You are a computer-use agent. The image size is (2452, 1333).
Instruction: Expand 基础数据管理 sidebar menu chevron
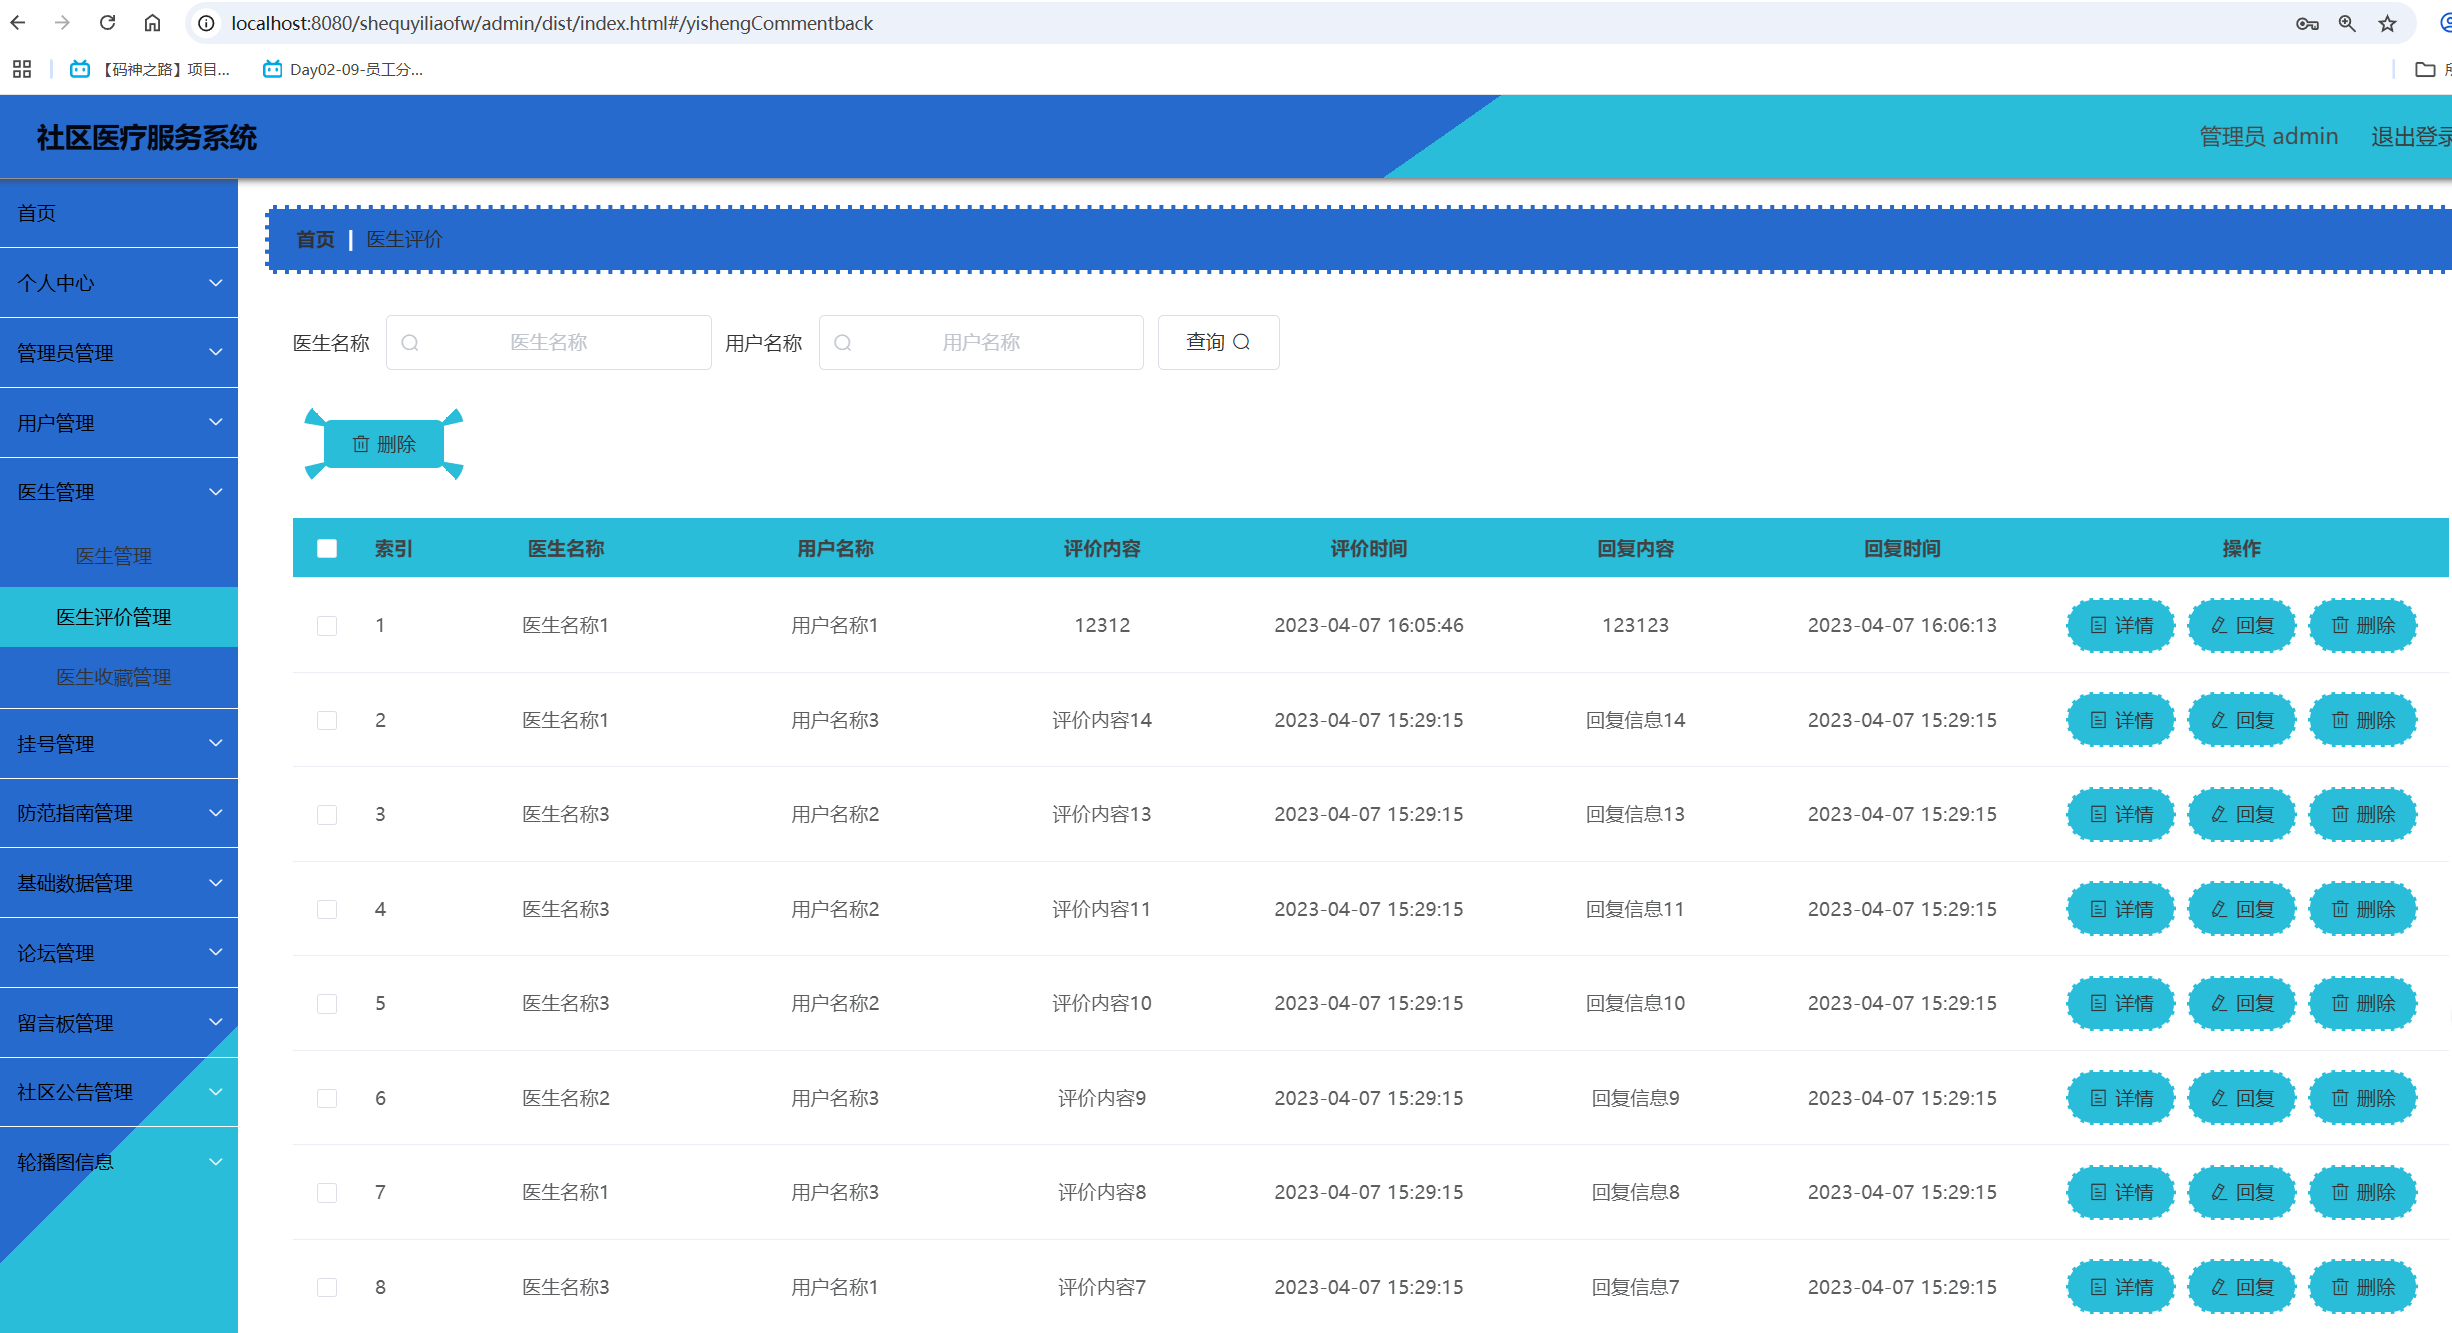(216, 883)
